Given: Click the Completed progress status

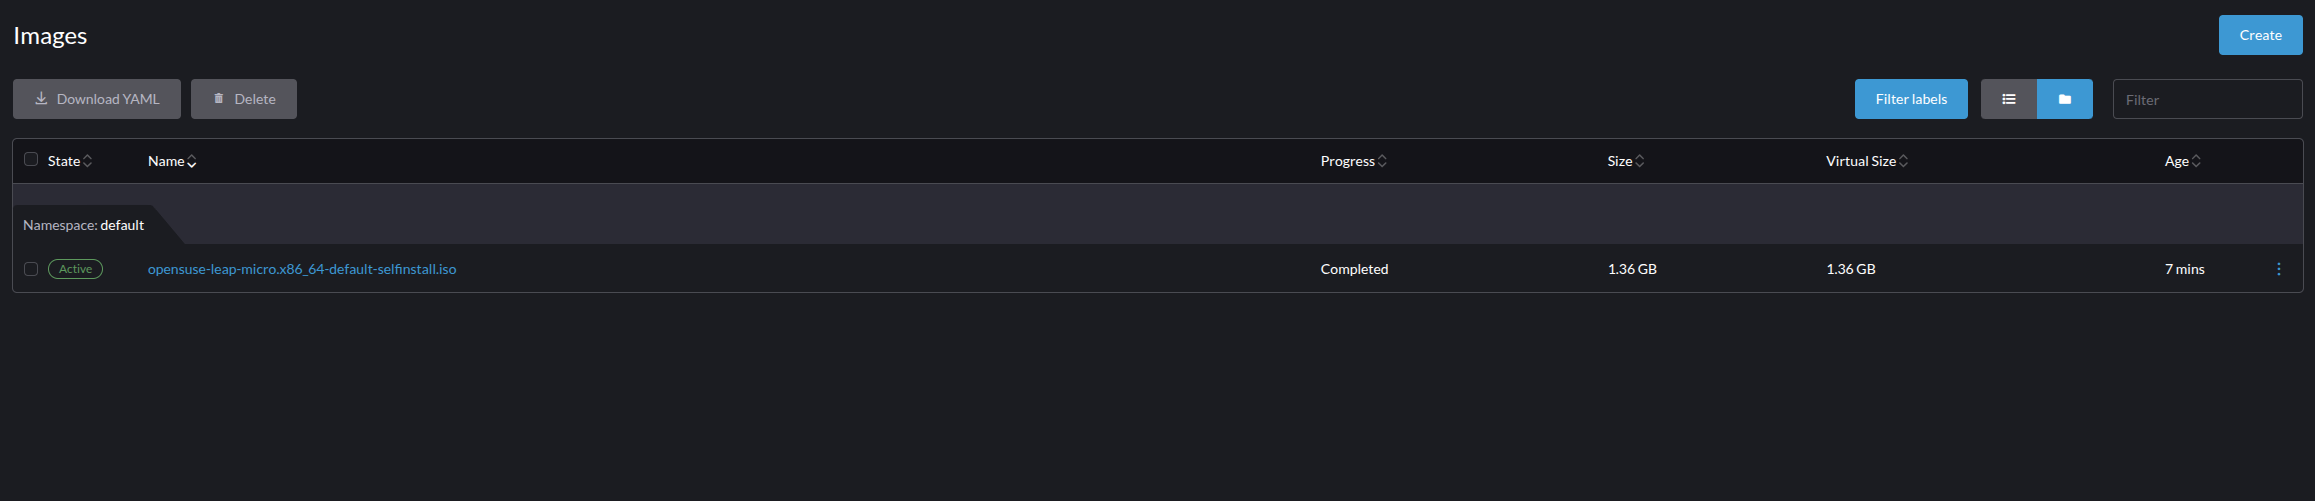Looking at the screenshot, I should pyautogui.click(x=1354, y=269).
